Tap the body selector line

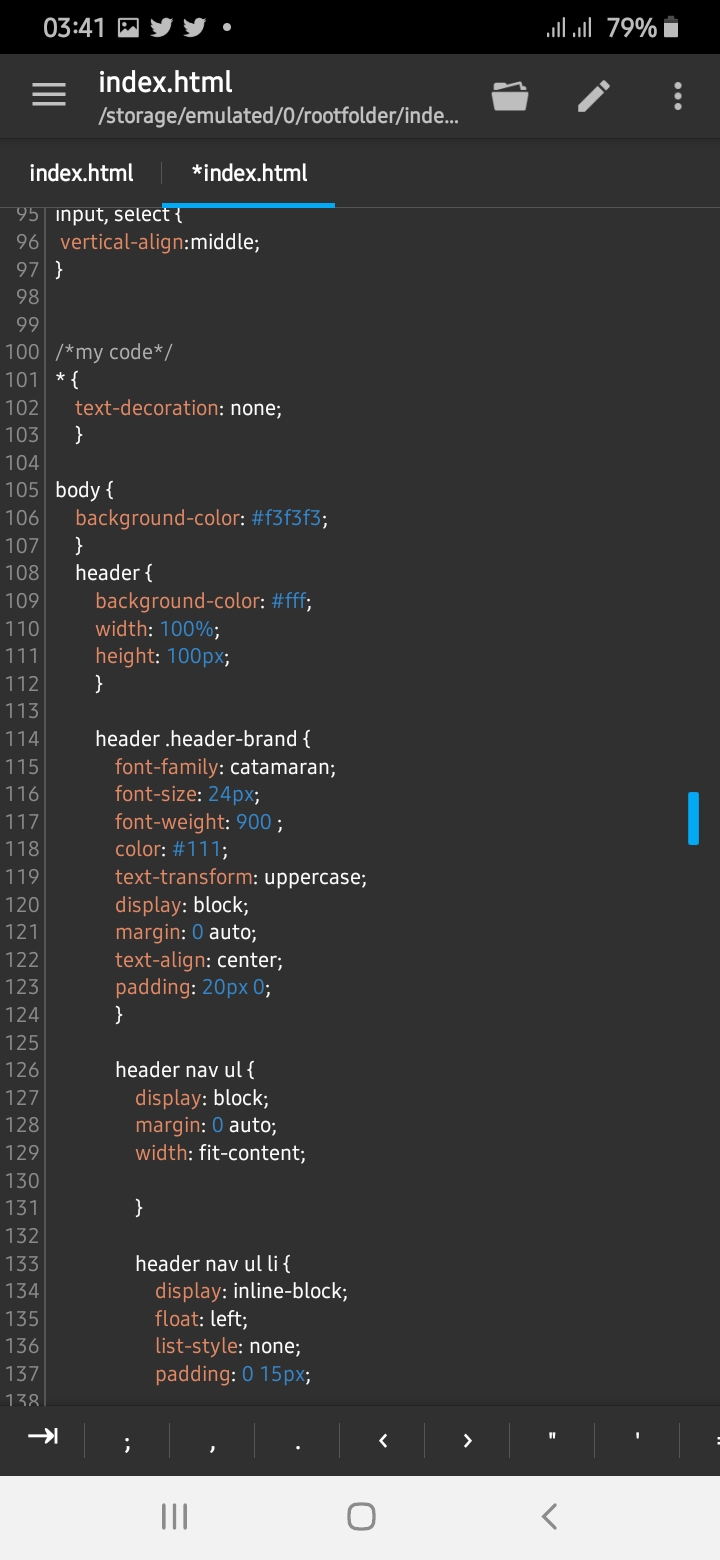tap(85, 490)
